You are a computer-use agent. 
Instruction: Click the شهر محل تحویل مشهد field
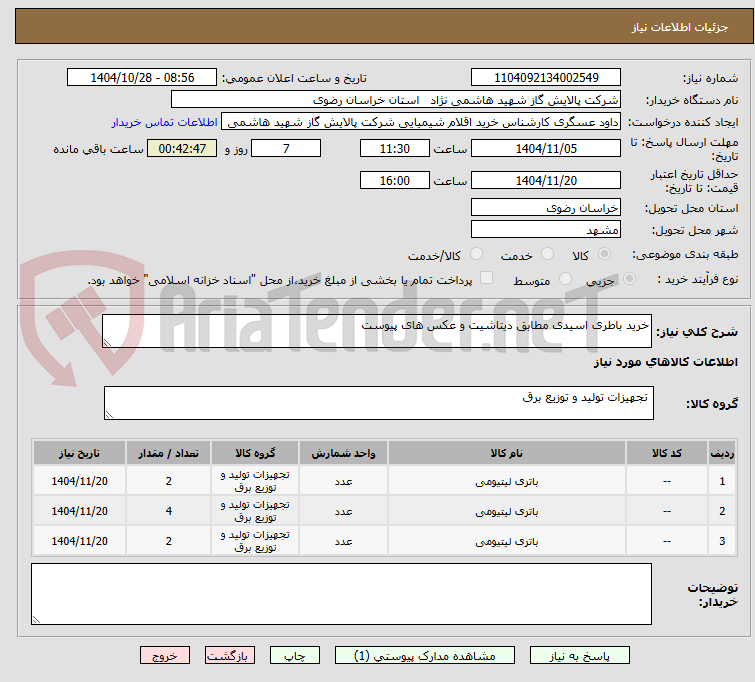[x=546, y=230]
